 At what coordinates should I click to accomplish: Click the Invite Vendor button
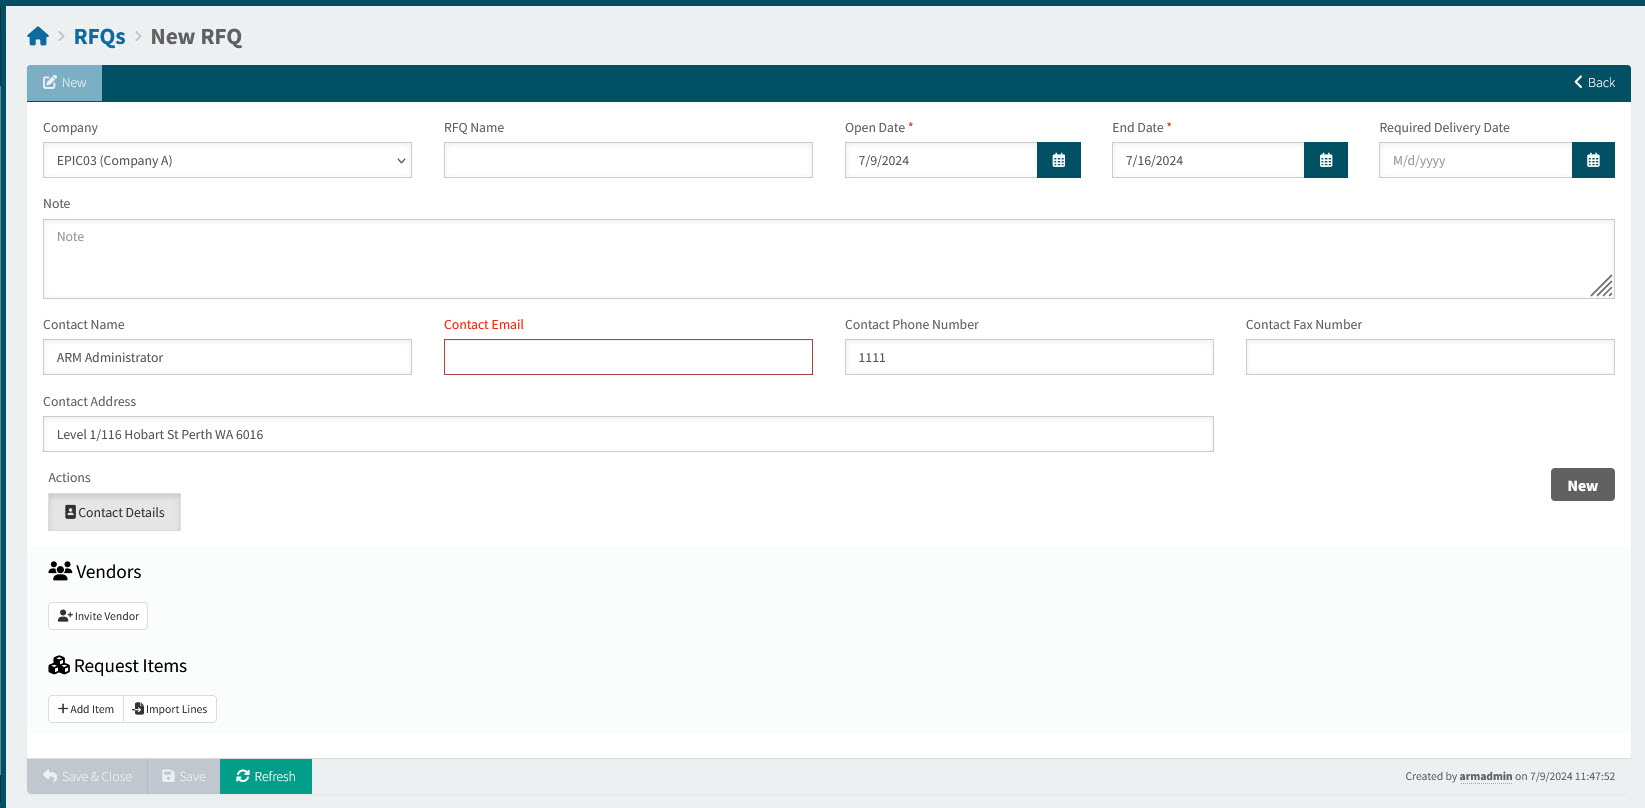(98, 616)
